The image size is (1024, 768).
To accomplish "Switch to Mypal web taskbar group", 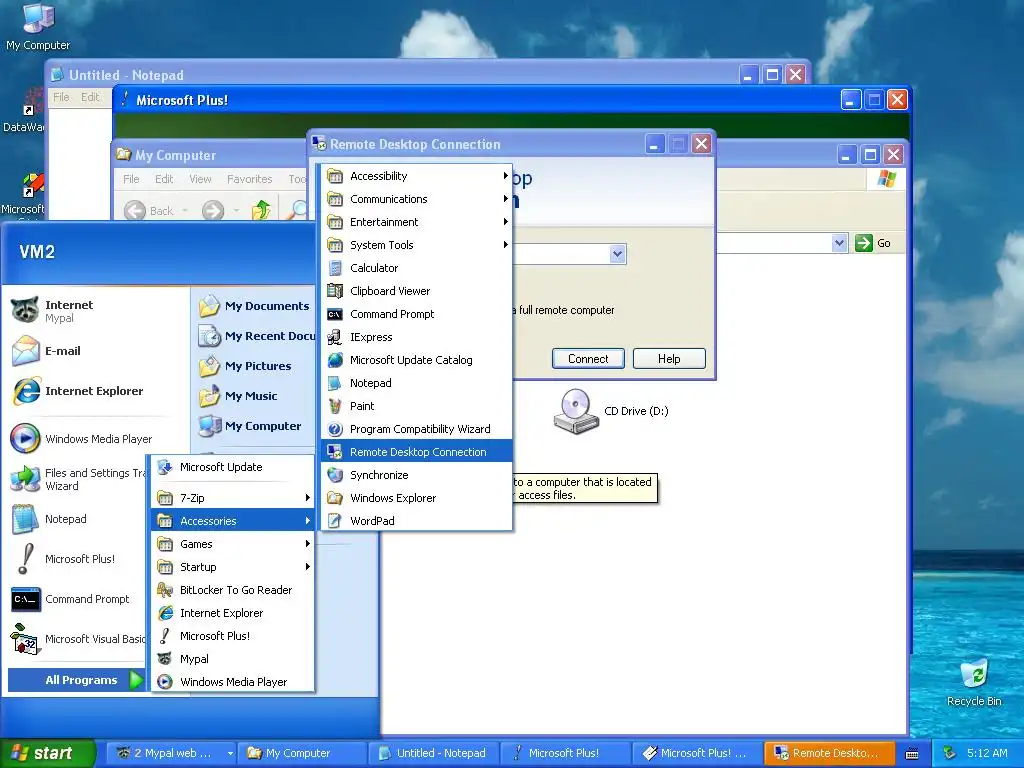I will coord(171,753).
